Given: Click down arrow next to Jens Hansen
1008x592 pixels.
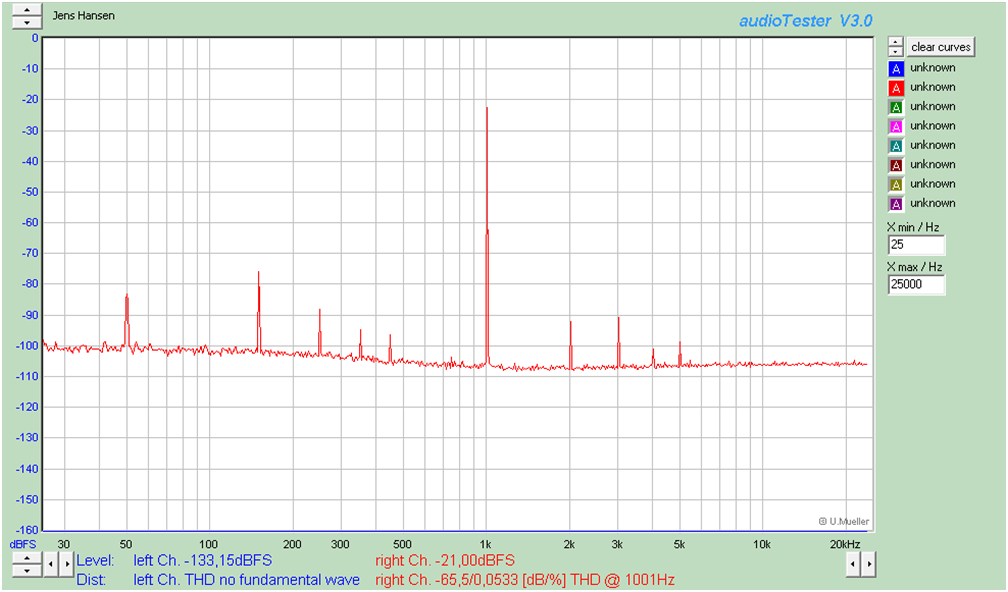Looking at the screenshot, I should click(x=27, y=22).
